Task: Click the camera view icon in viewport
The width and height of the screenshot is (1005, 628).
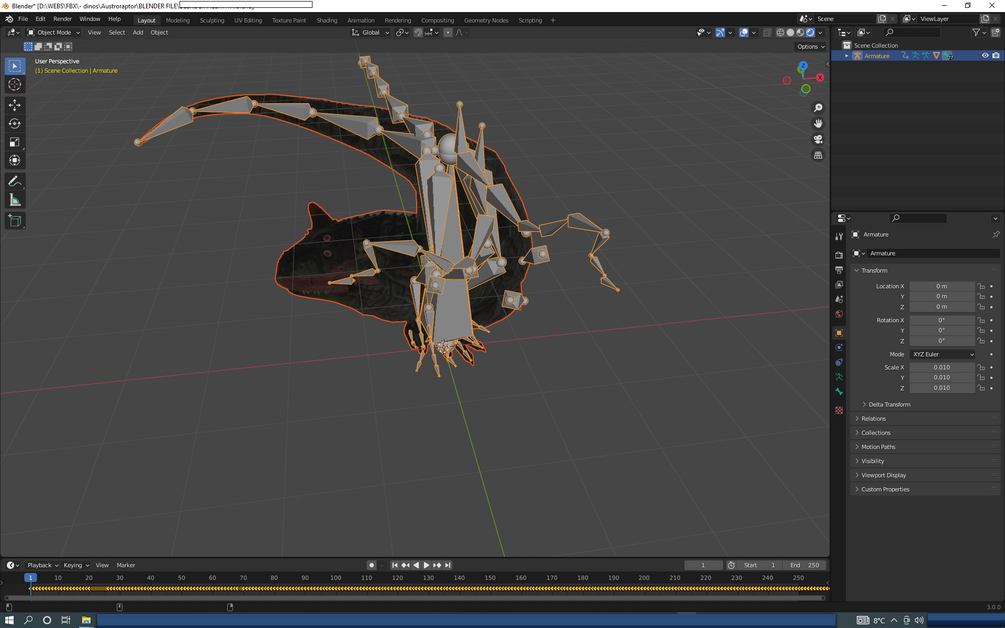Action: pos(818,140)
